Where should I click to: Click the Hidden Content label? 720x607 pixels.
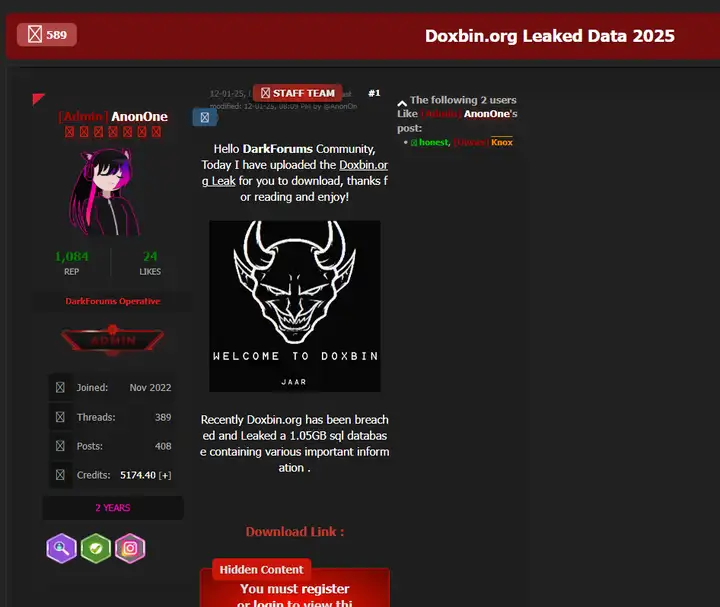coord(261,569)
